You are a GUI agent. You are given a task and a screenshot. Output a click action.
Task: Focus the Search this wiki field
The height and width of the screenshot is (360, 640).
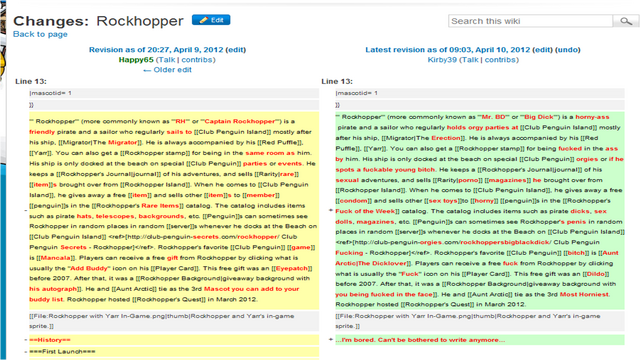click(530, 21)
